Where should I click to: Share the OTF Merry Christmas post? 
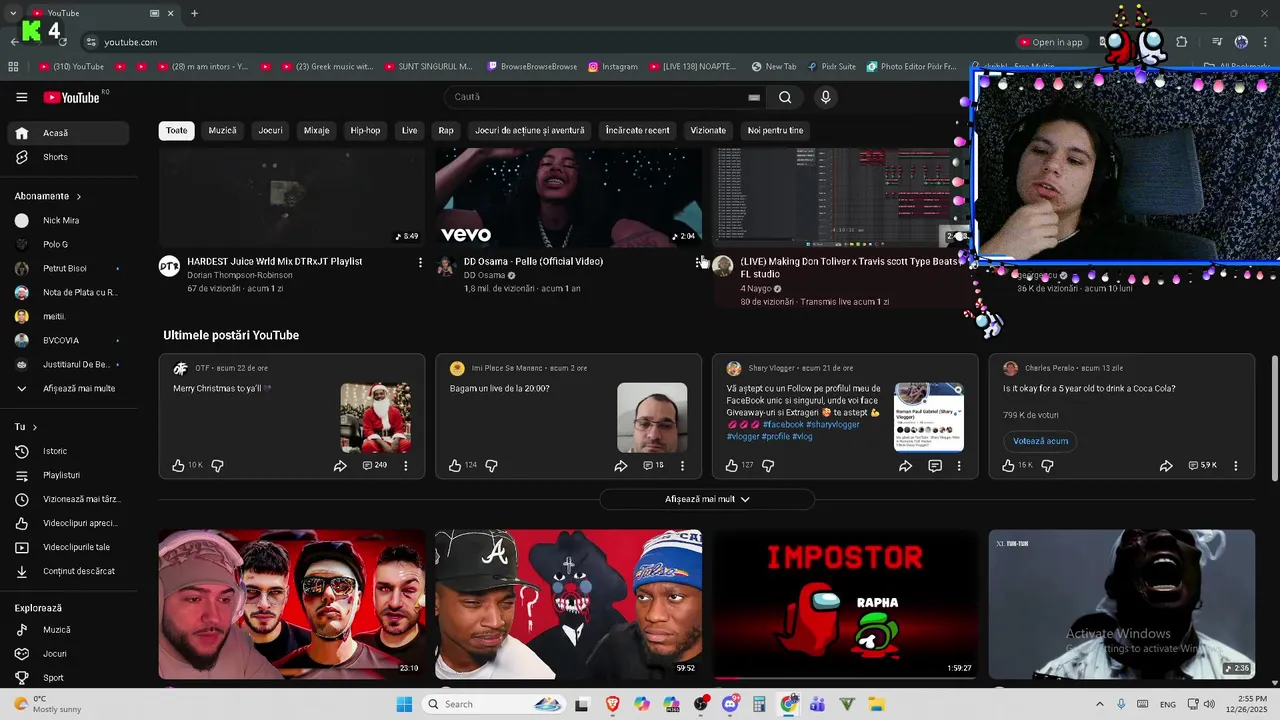[340, 465]
